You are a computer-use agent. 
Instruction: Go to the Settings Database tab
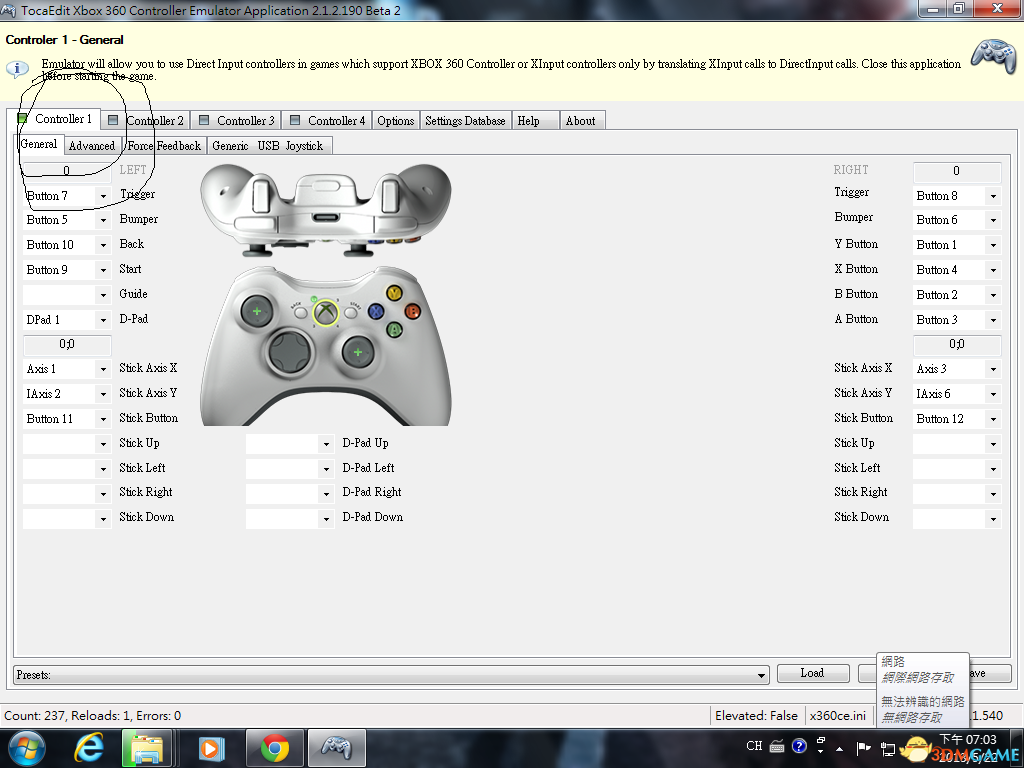click(465, 120)
